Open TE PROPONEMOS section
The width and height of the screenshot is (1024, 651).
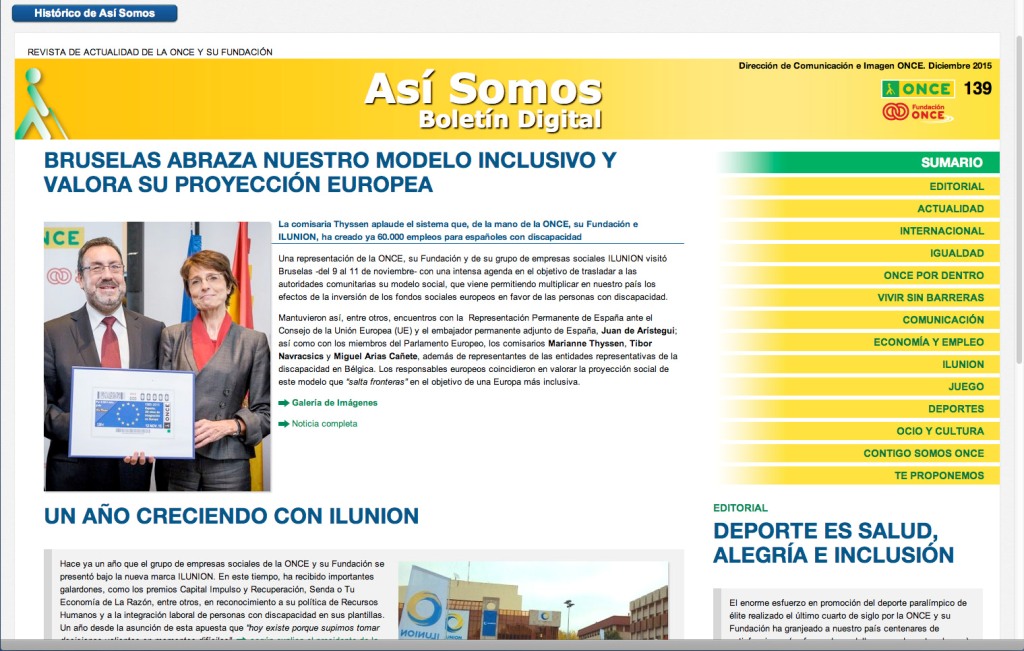tap(859, 475)
